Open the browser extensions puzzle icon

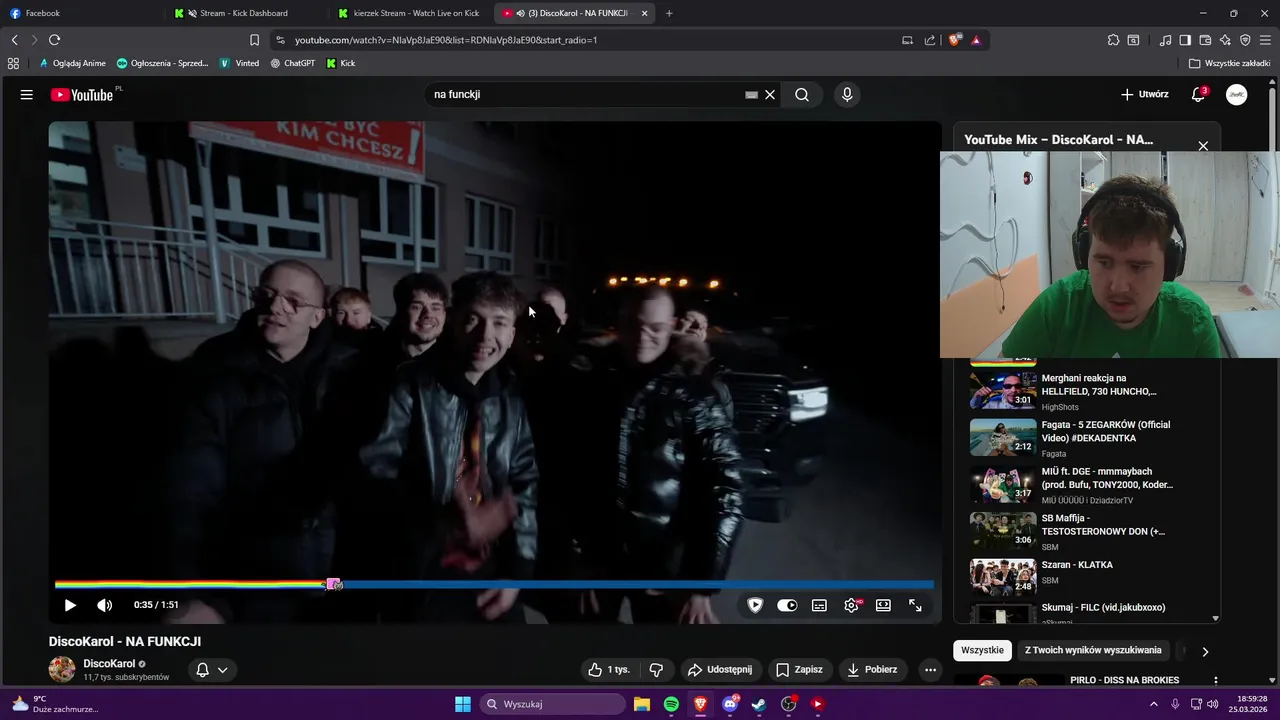coord(1113,40)
